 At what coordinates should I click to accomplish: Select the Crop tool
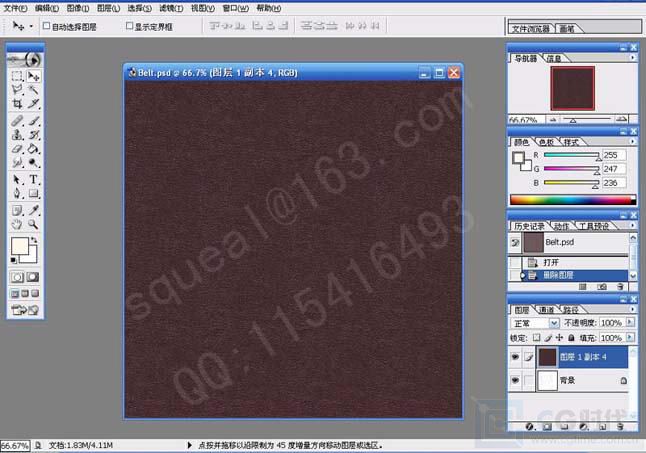17,103
